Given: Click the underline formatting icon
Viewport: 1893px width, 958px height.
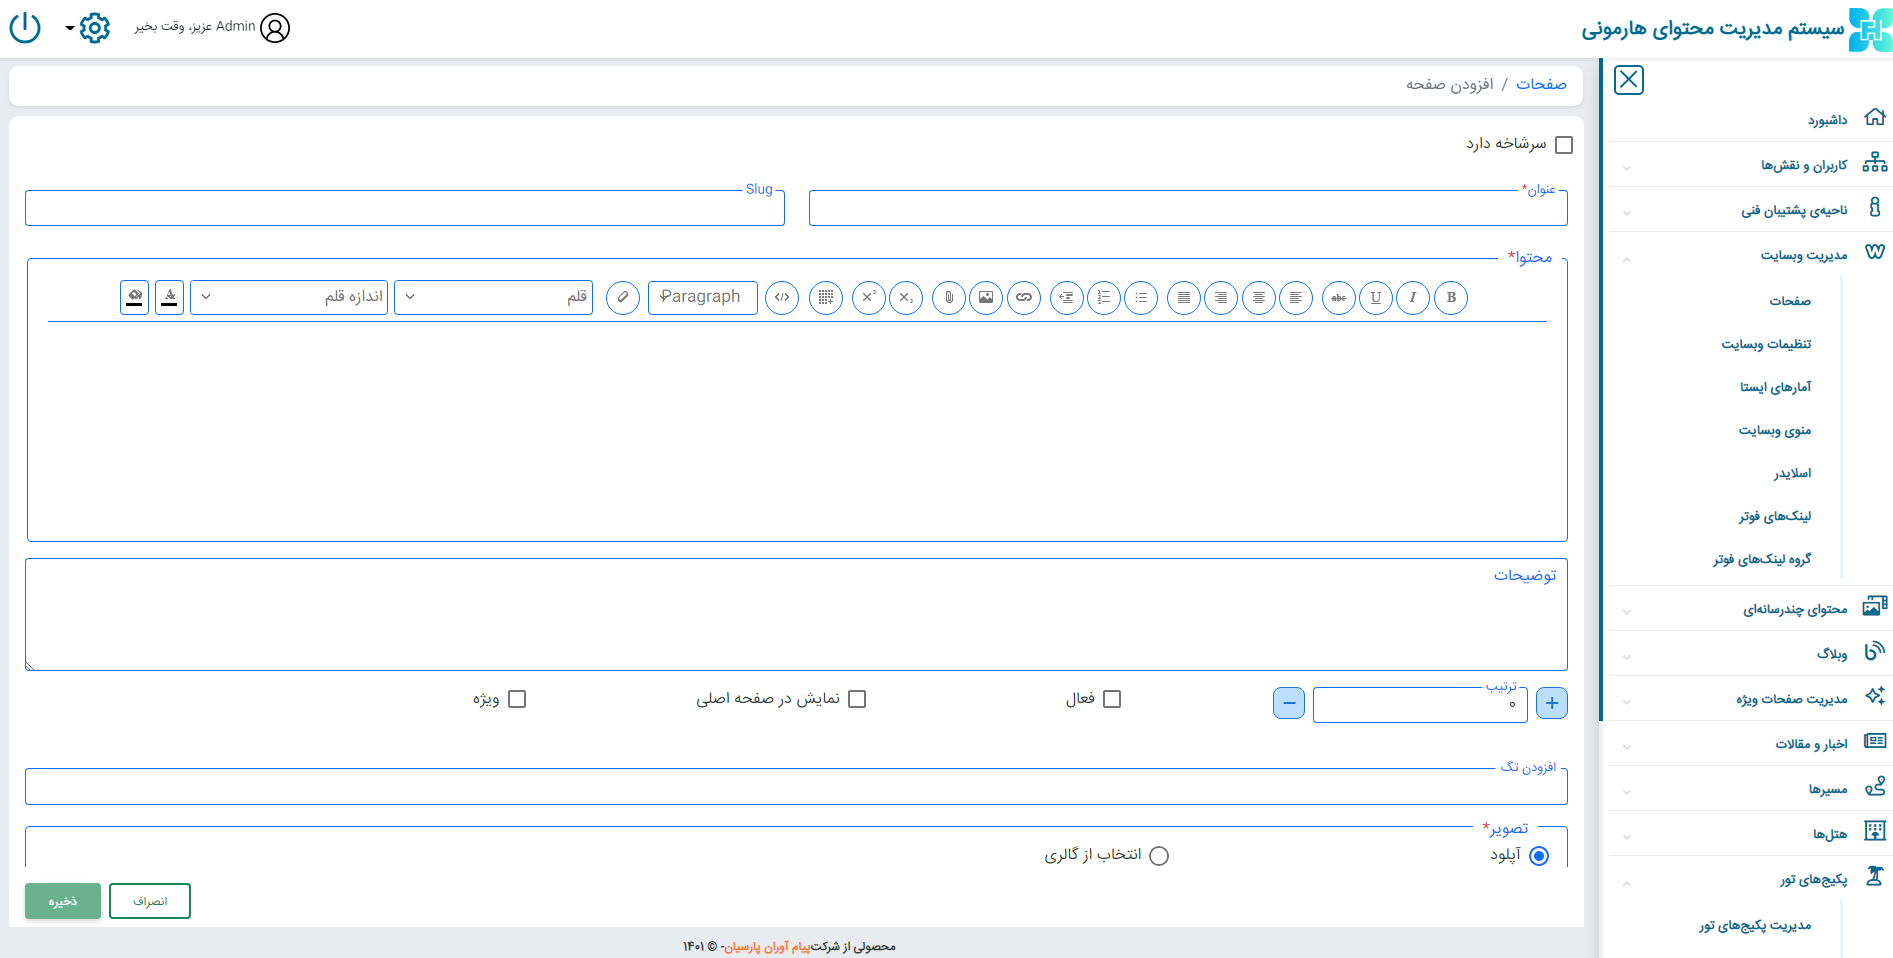Looking at the screenshot, I should (1375, 298).
